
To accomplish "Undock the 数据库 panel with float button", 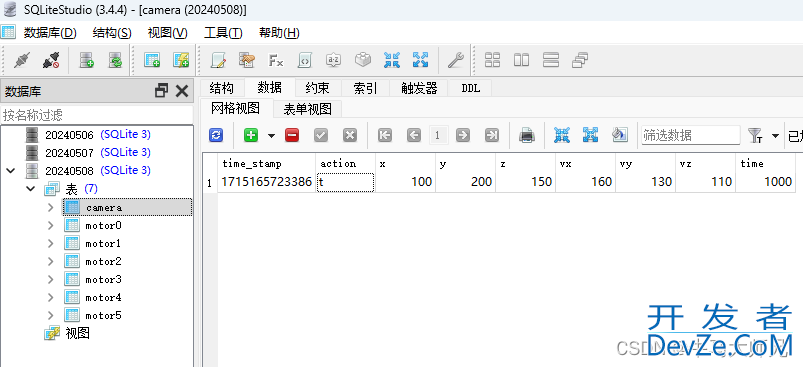I will [161, 91].
